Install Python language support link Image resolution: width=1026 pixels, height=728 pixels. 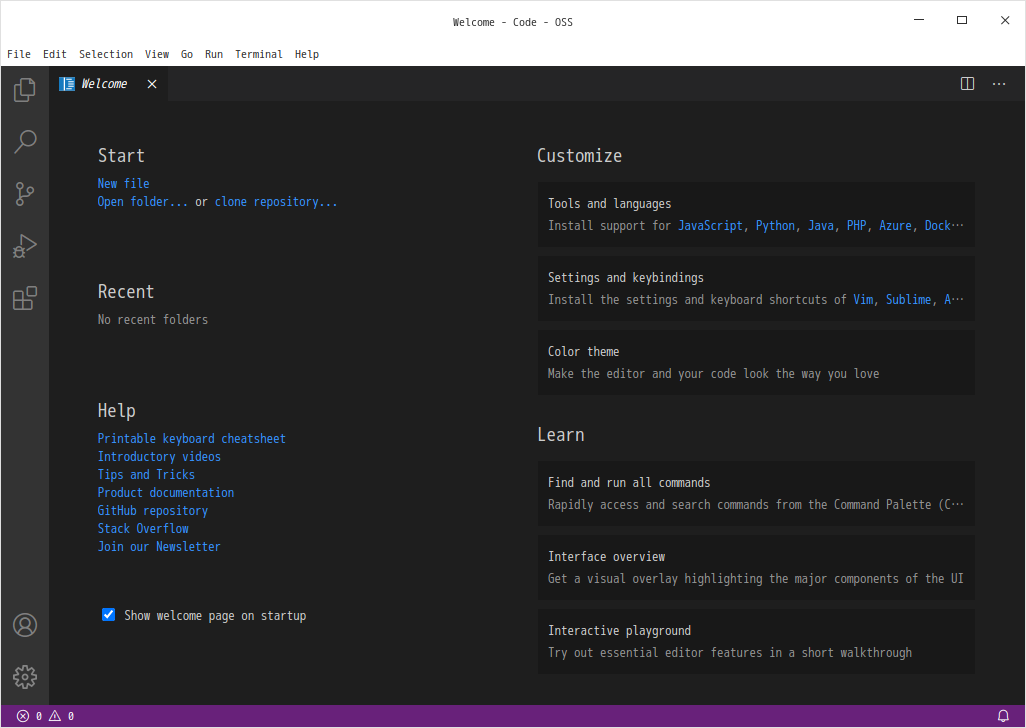(775, 226)
